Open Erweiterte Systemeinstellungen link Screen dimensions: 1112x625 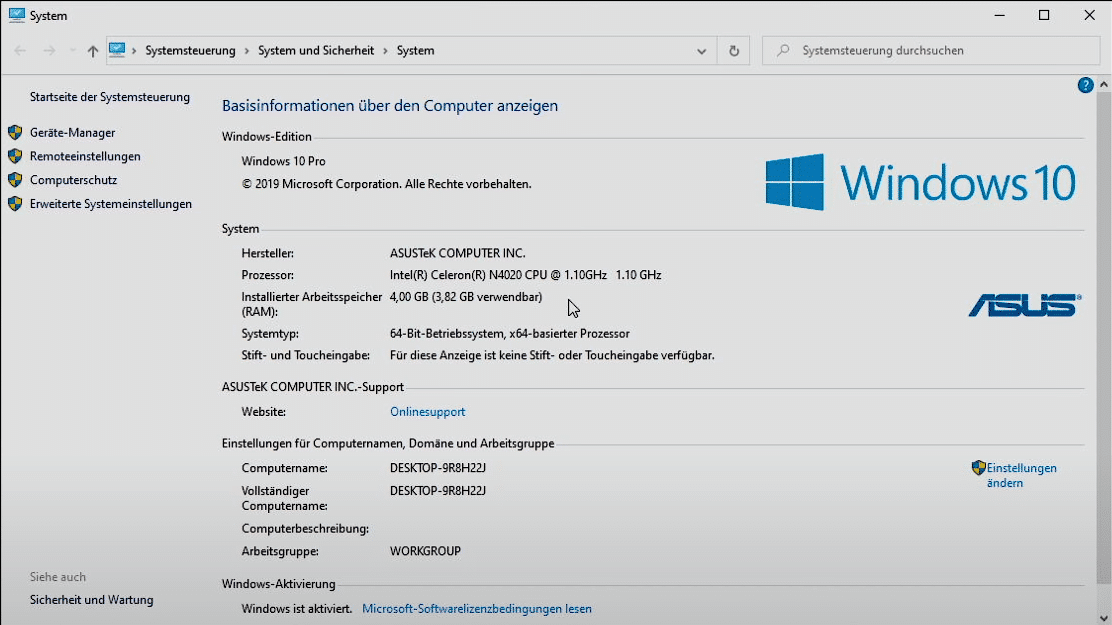(111, 204)
